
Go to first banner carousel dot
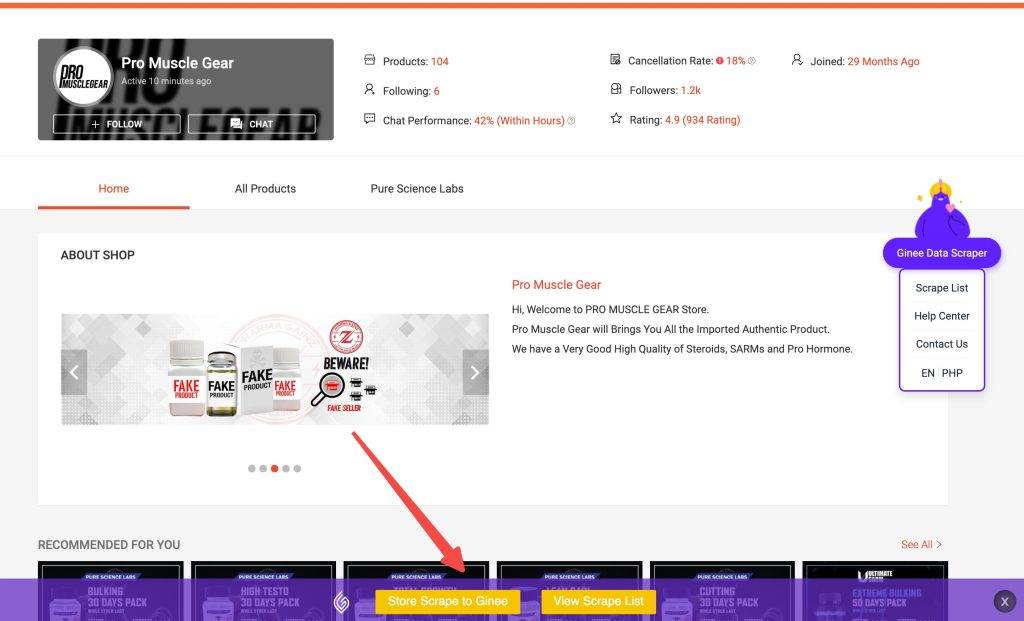click(252, 468)
